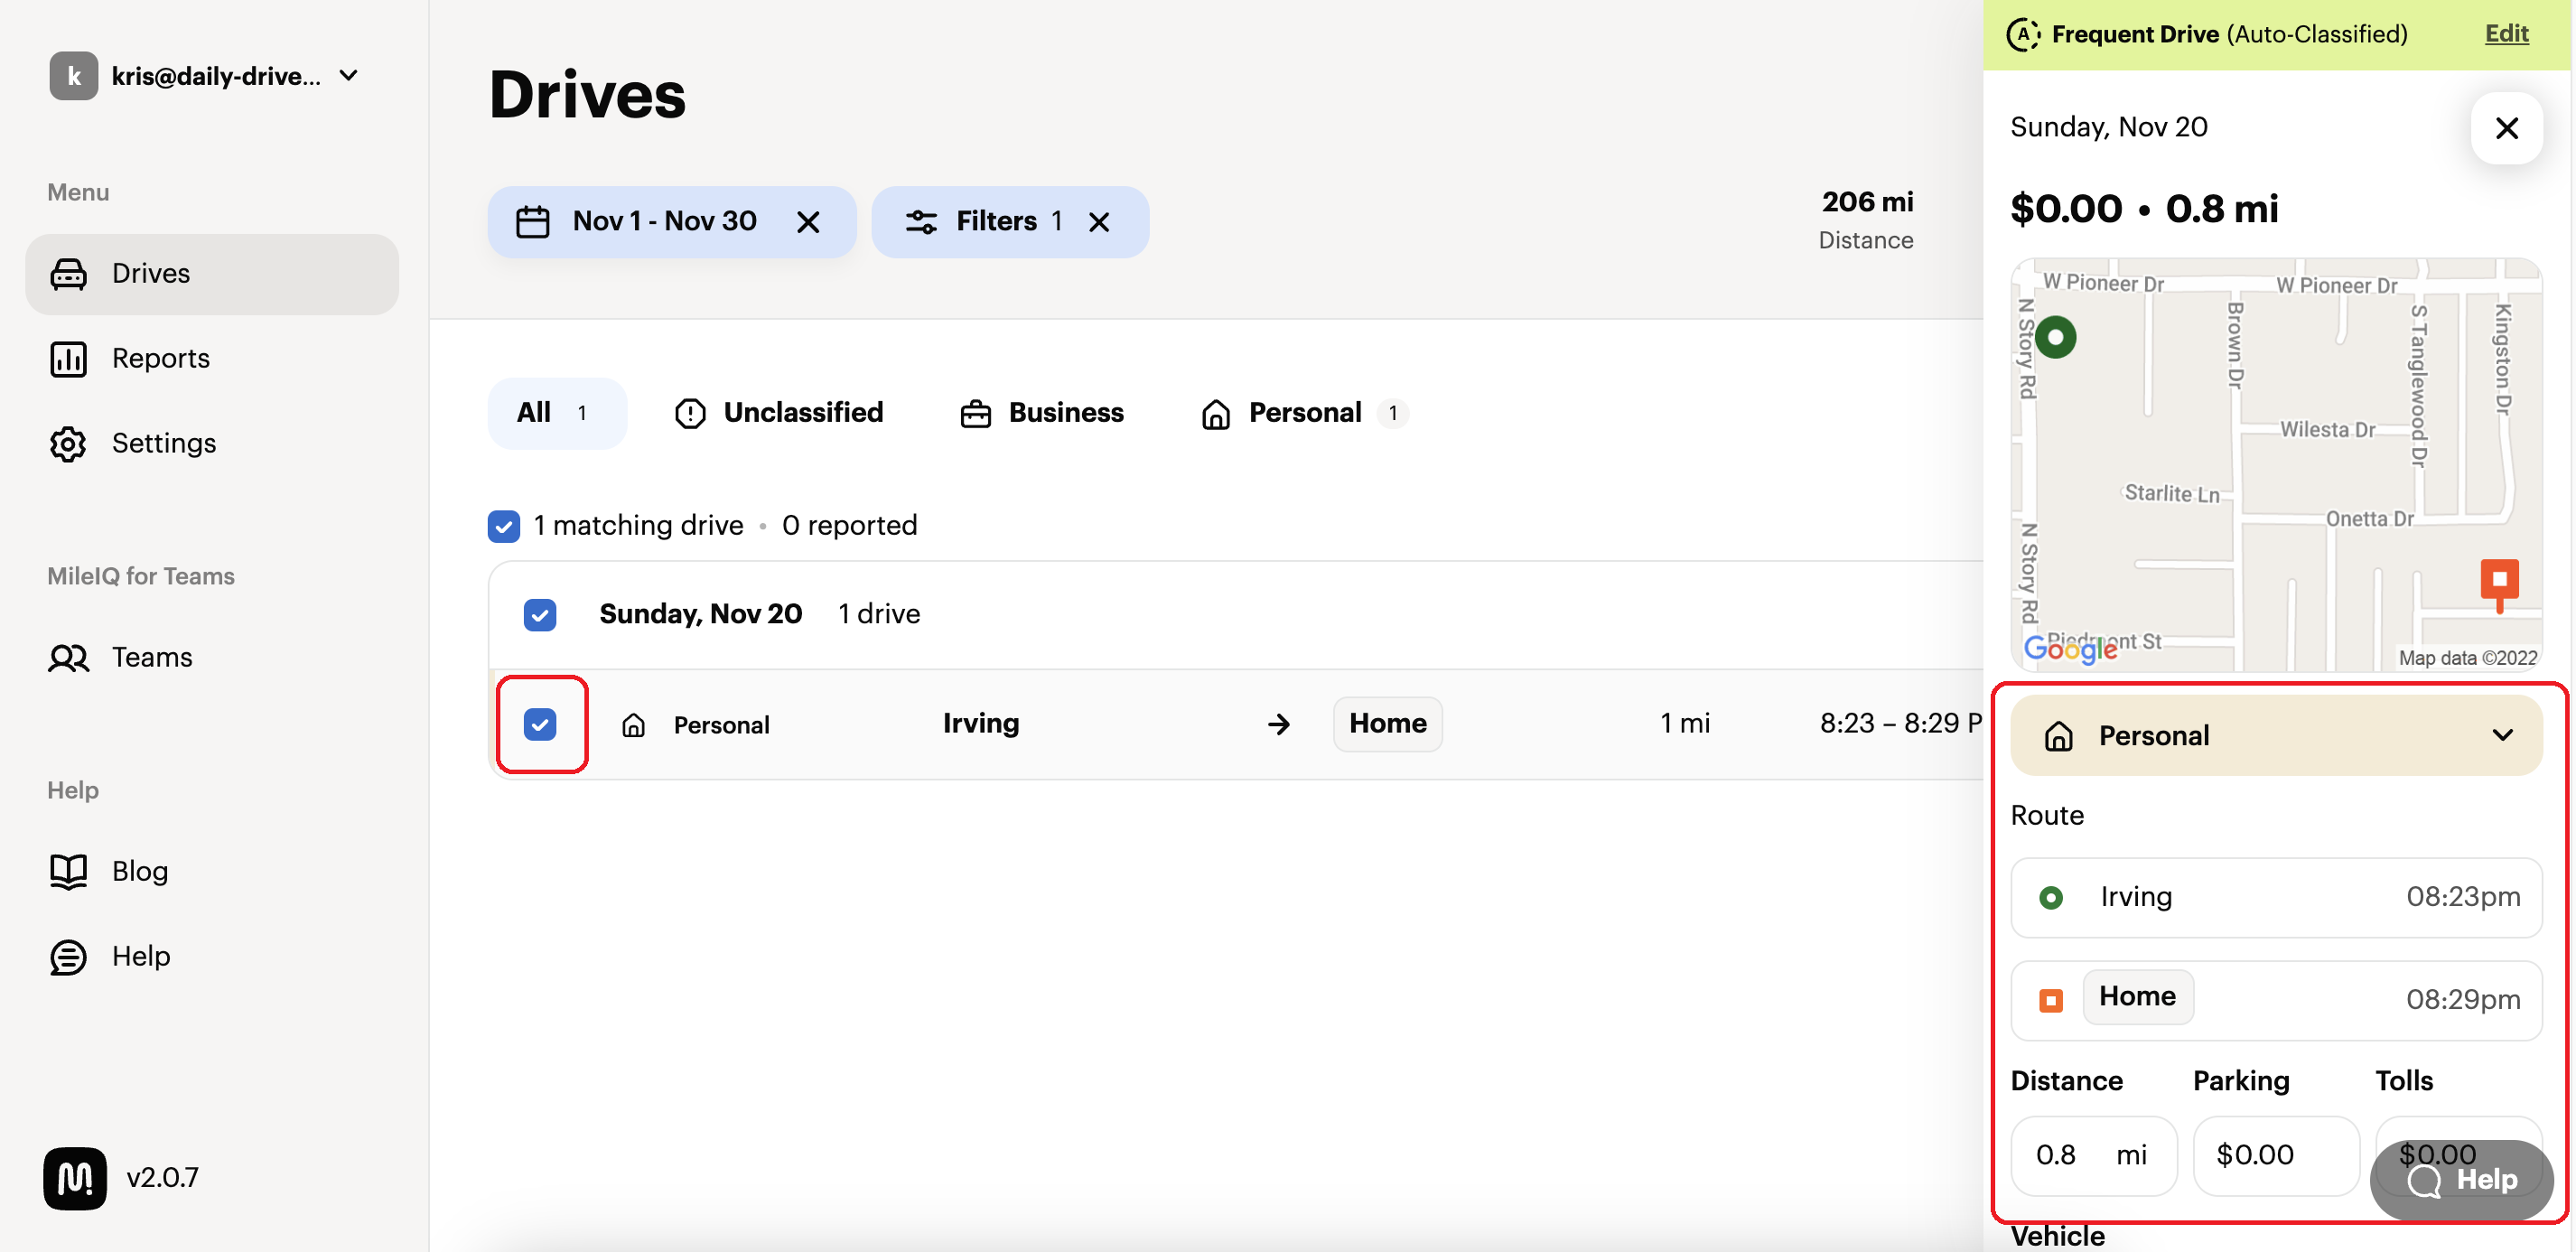Switch to the All tab
The width and height of the screenshot is (2576, 1252).
(x=557, y=413)
